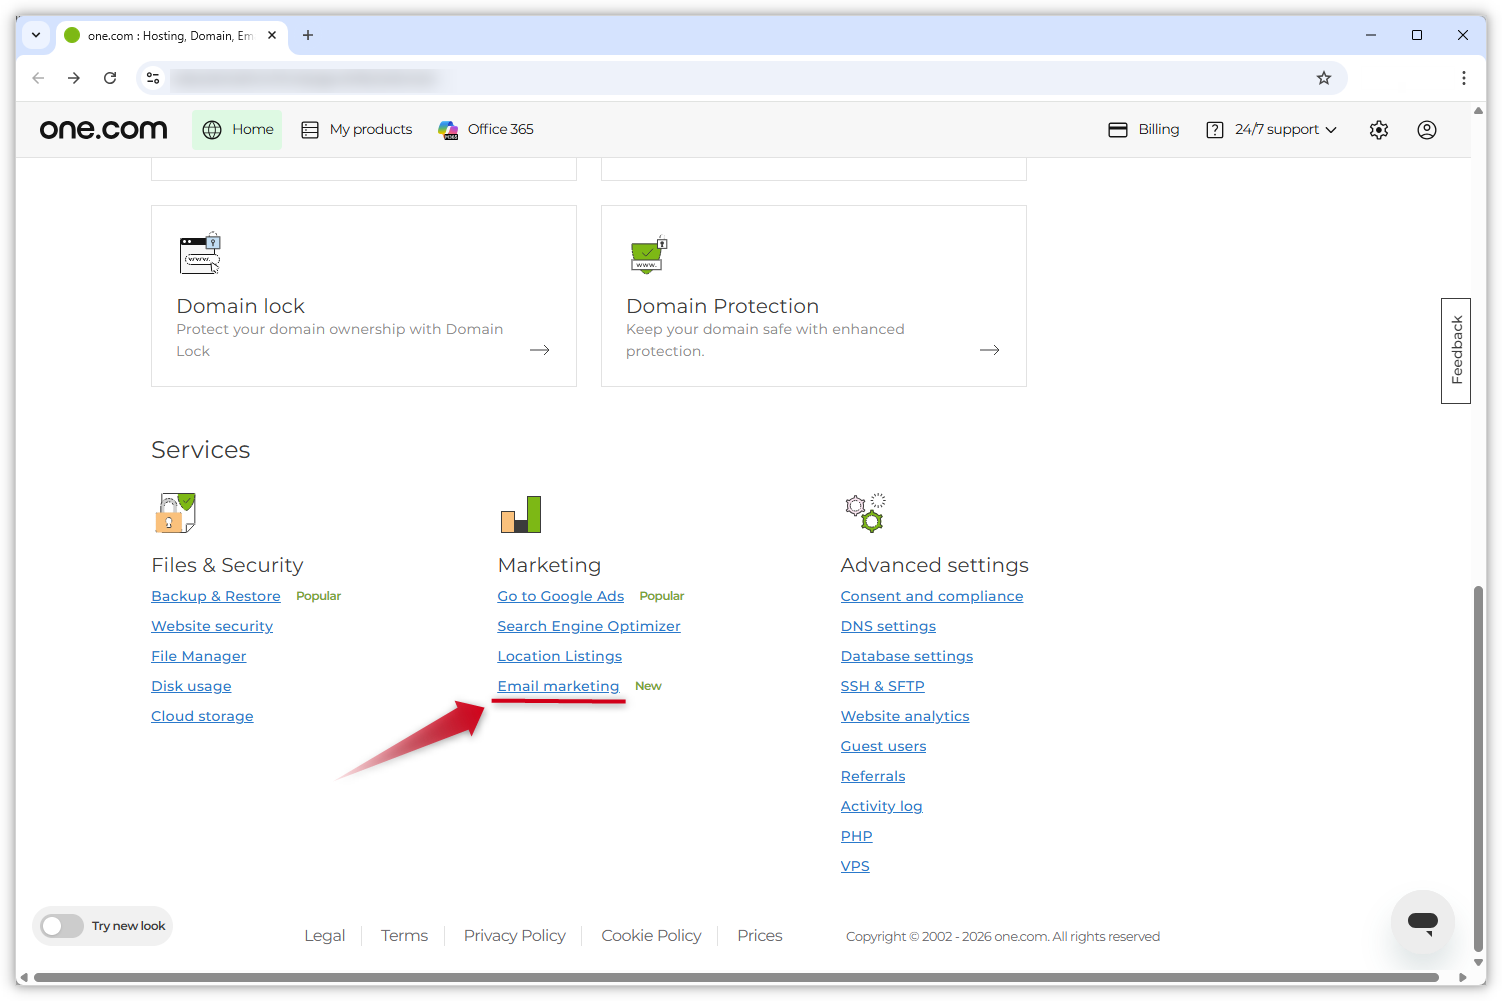Open the DNS settings link

(x=888, y=626)
